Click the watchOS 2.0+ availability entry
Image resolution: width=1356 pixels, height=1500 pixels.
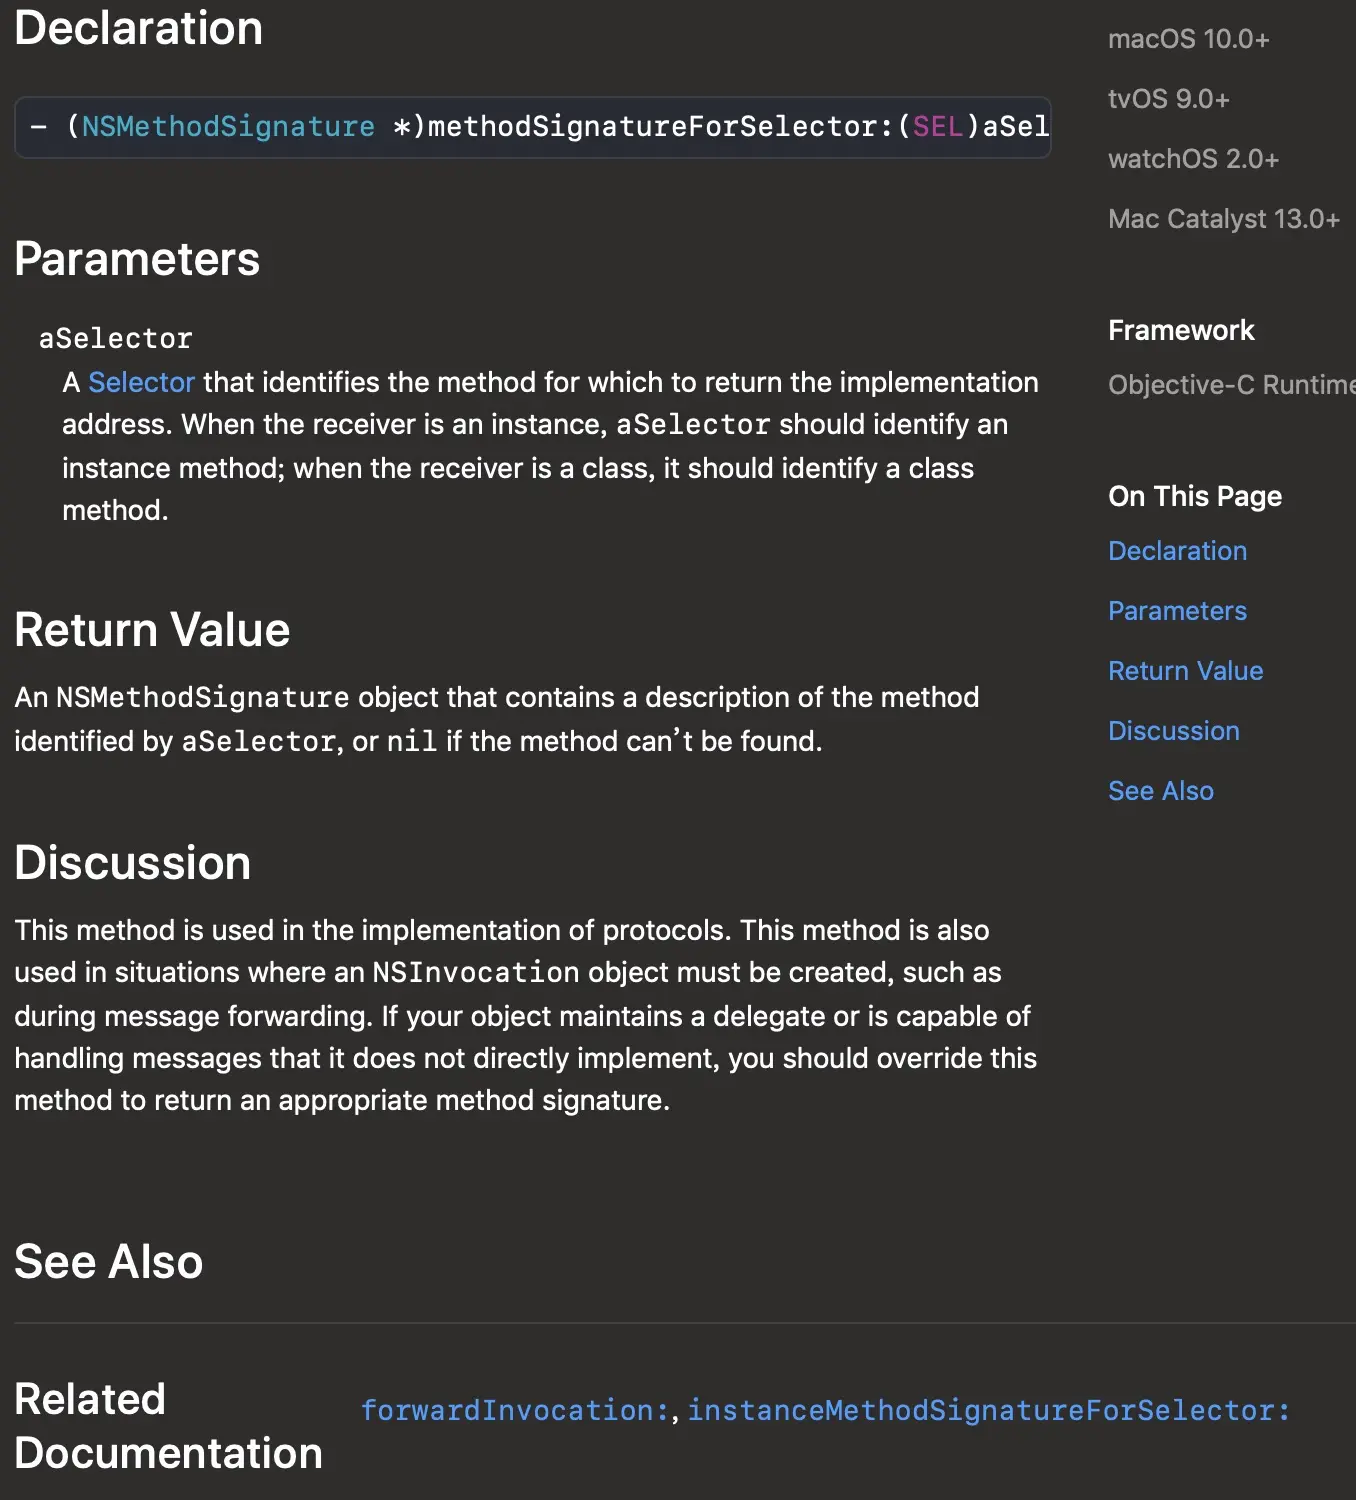click(1193, 159)
